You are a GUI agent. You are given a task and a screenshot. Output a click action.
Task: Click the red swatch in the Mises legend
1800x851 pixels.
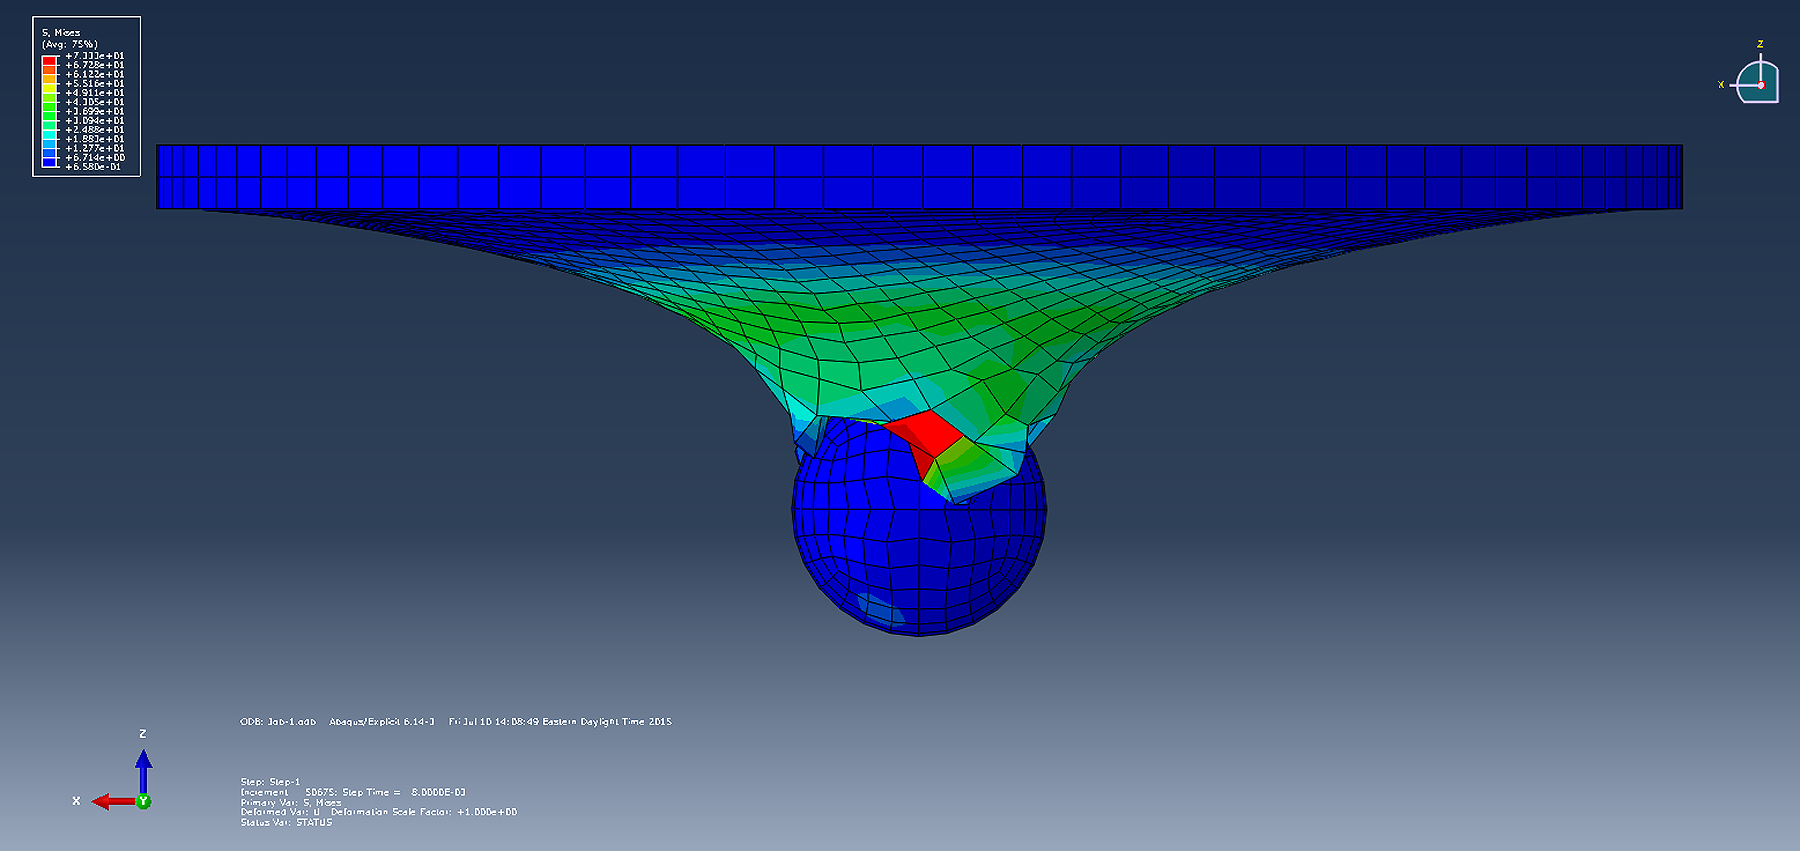(49, 60)
